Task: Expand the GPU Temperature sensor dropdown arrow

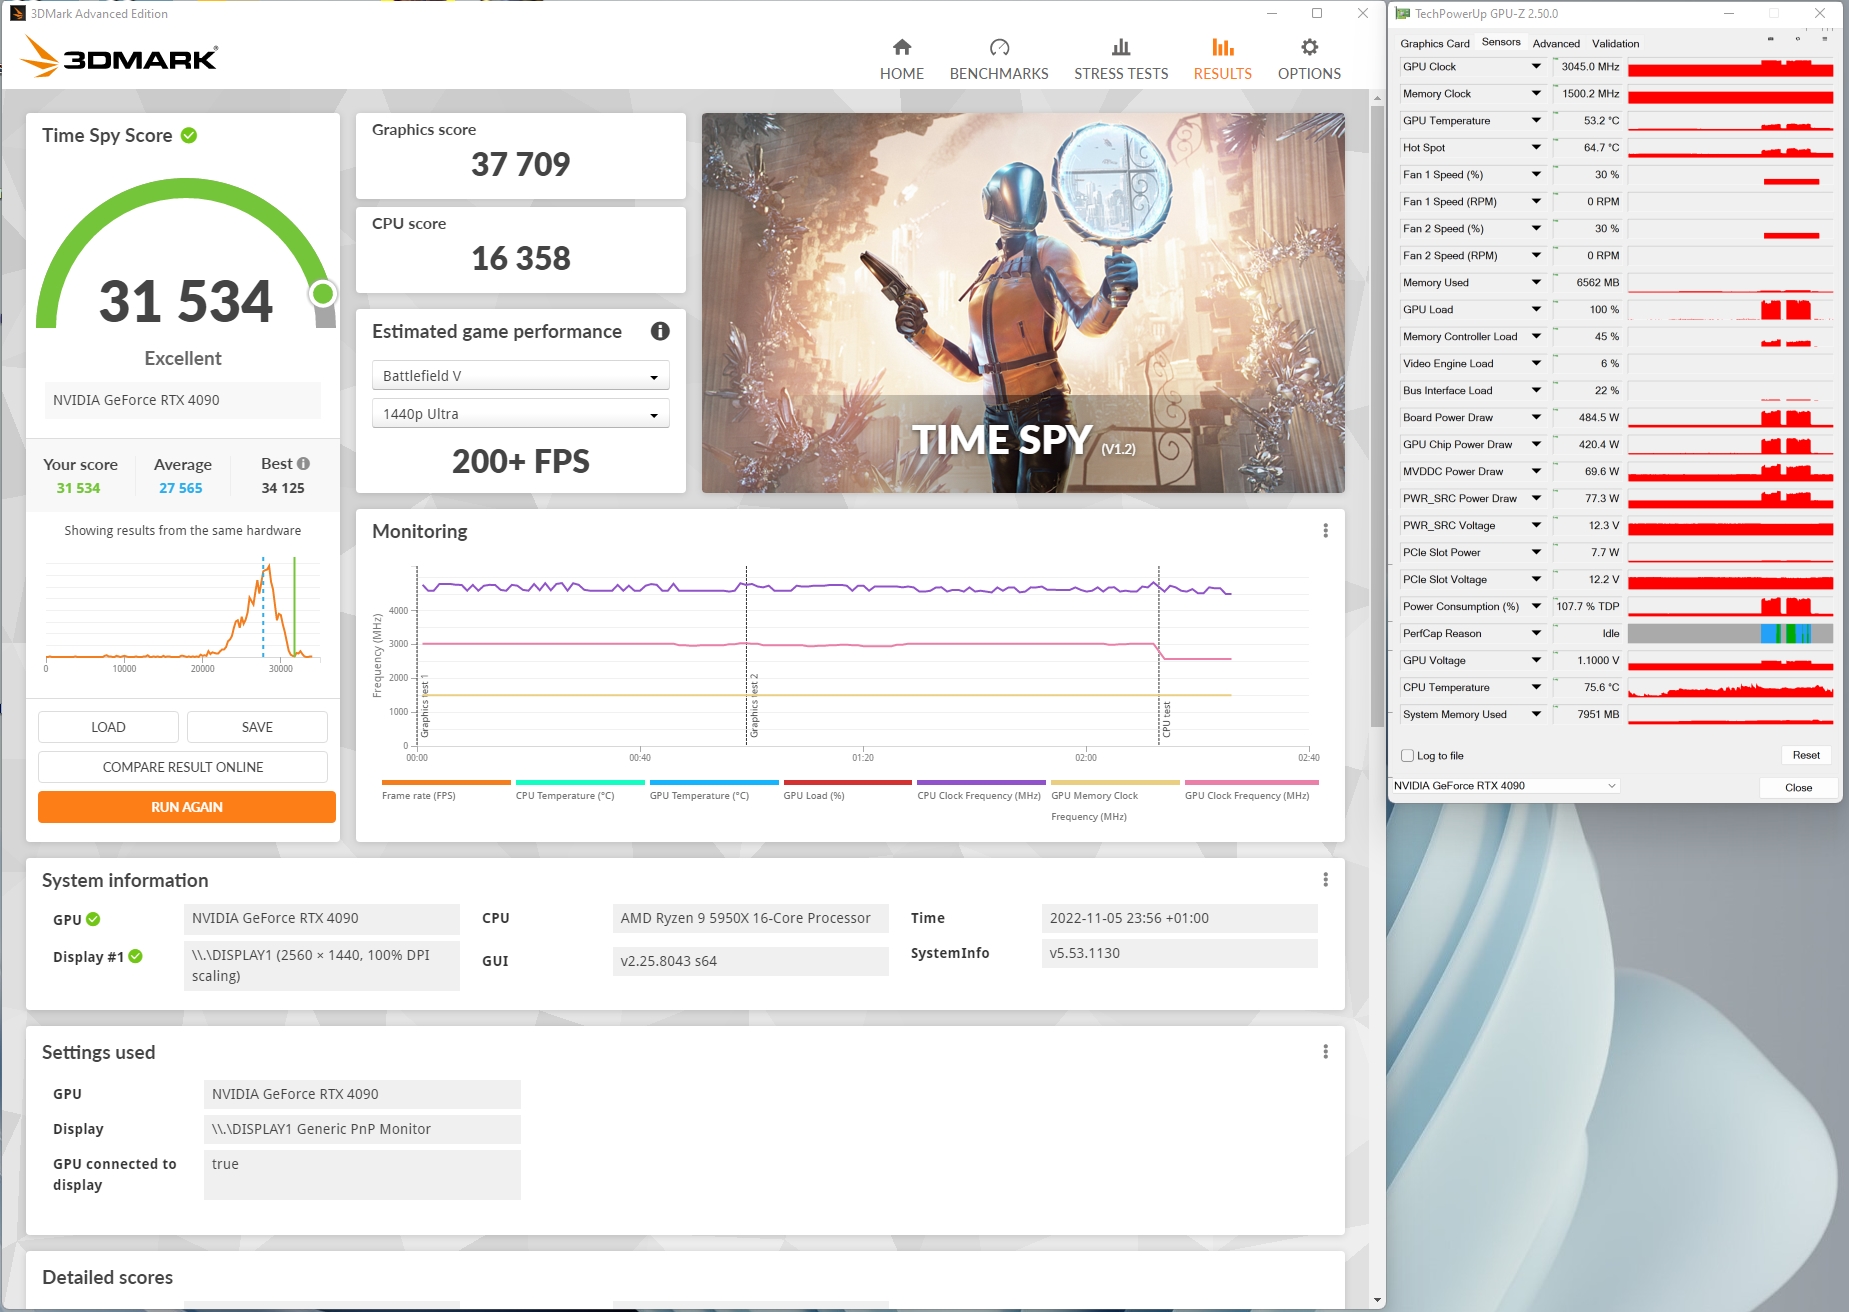Action: pos(1536,121)
